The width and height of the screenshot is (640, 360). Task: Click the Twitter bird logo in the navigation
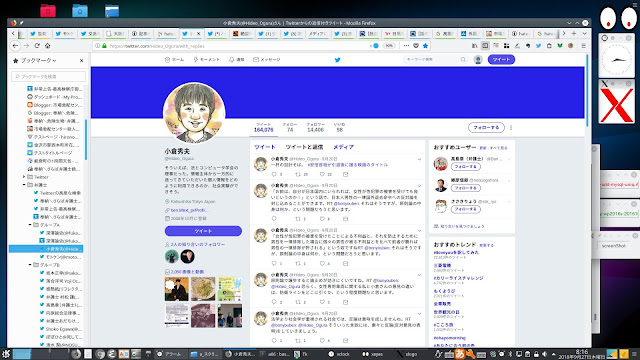338,60
